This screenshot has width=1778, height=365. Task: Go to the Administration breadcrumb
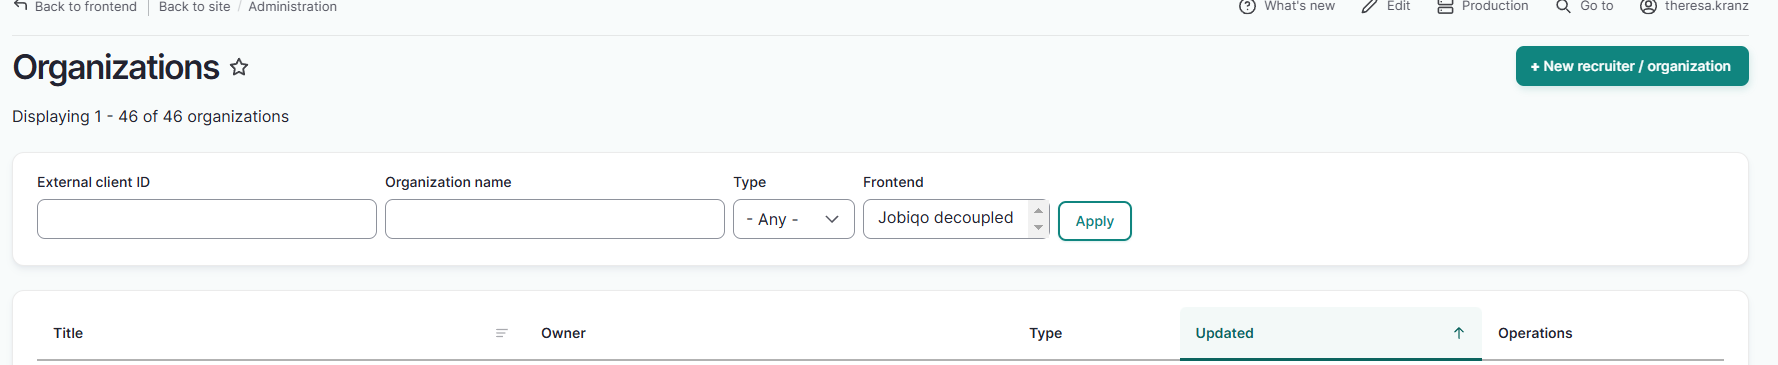click(292, 7)
